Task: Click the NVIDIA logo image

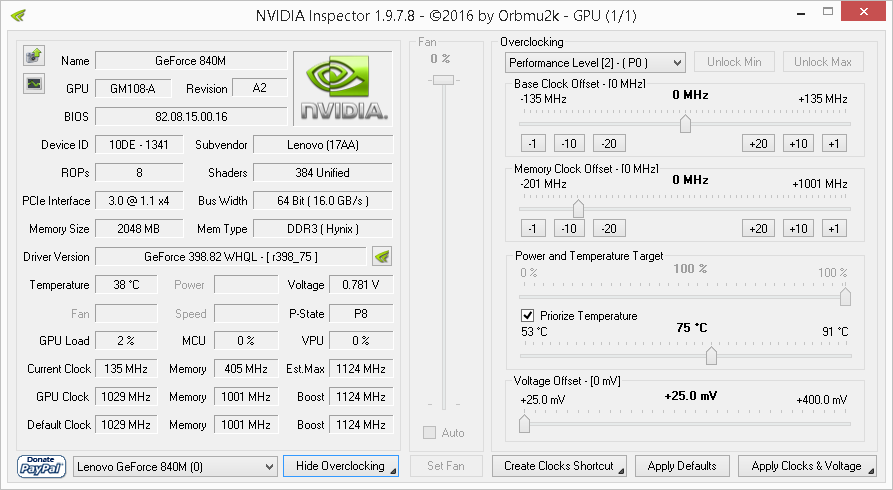Action: (343, 88)
